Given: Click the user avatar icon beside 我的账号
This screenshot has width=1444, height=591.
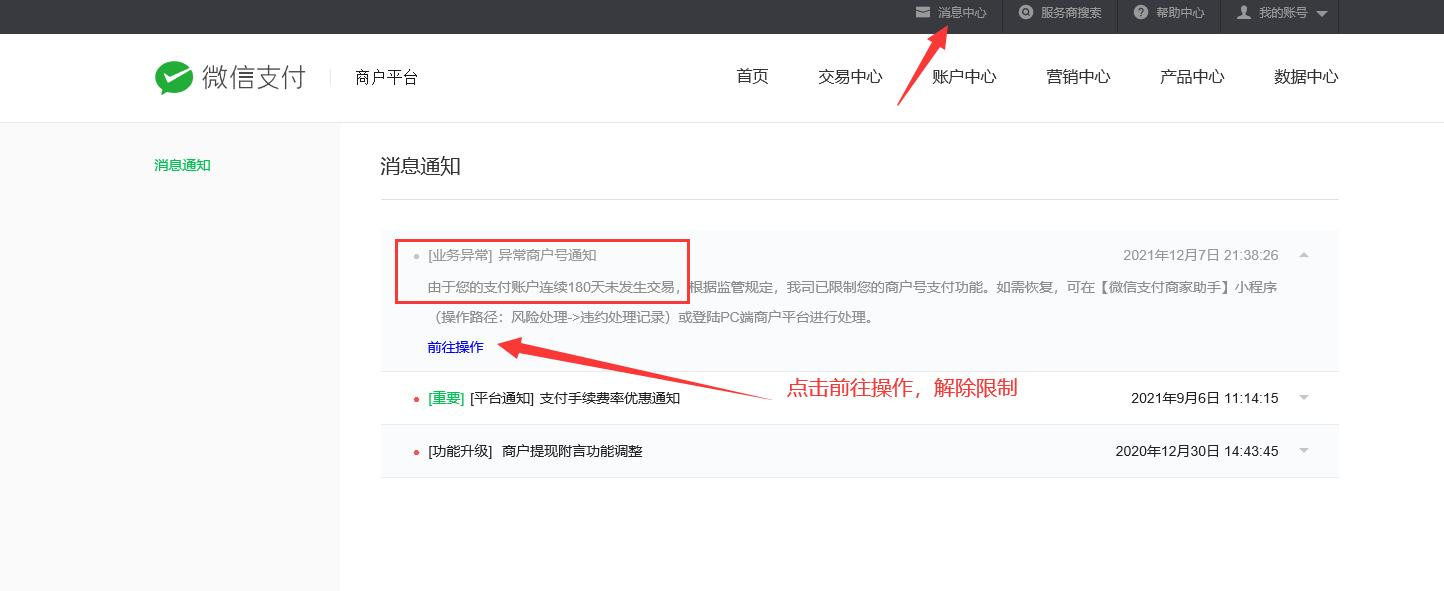Looking at the screenshot, I should pos(1243,13).
